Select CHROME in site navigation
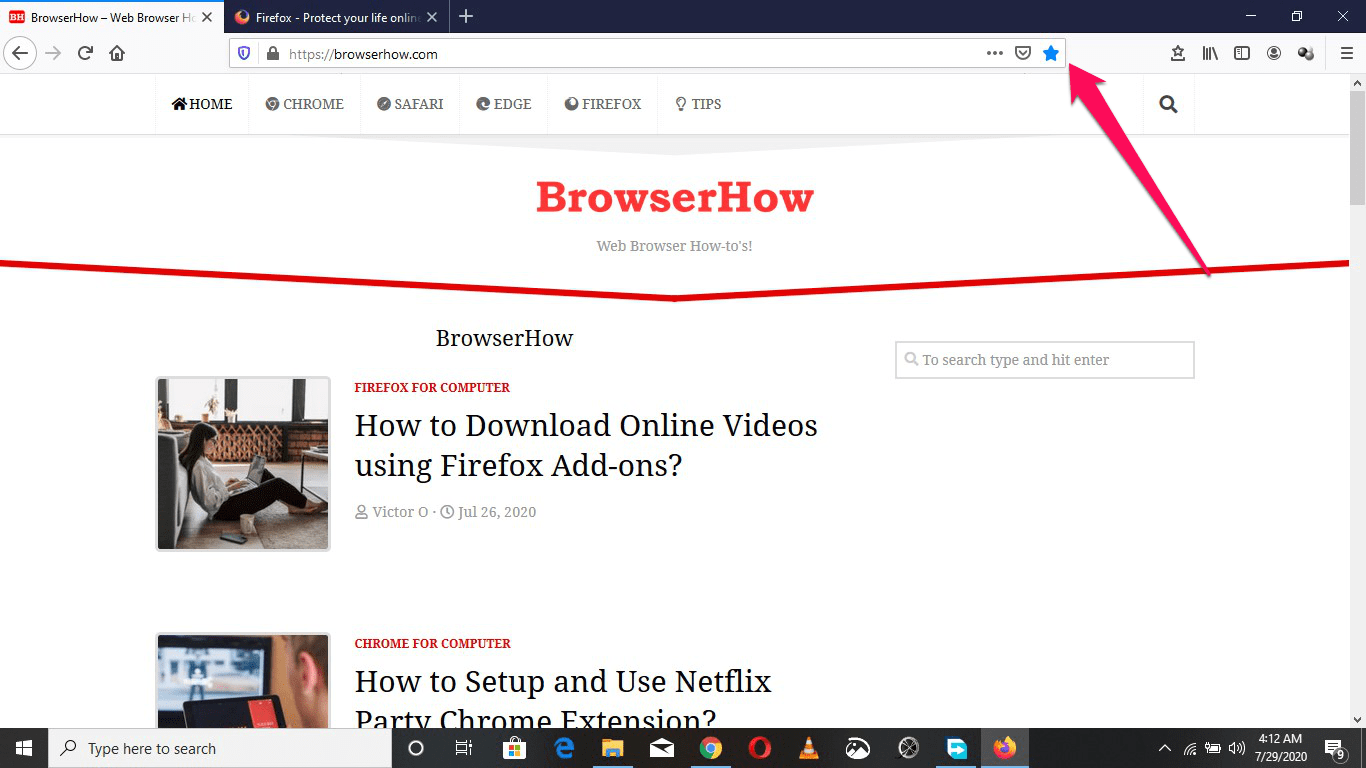 [305, 104]
